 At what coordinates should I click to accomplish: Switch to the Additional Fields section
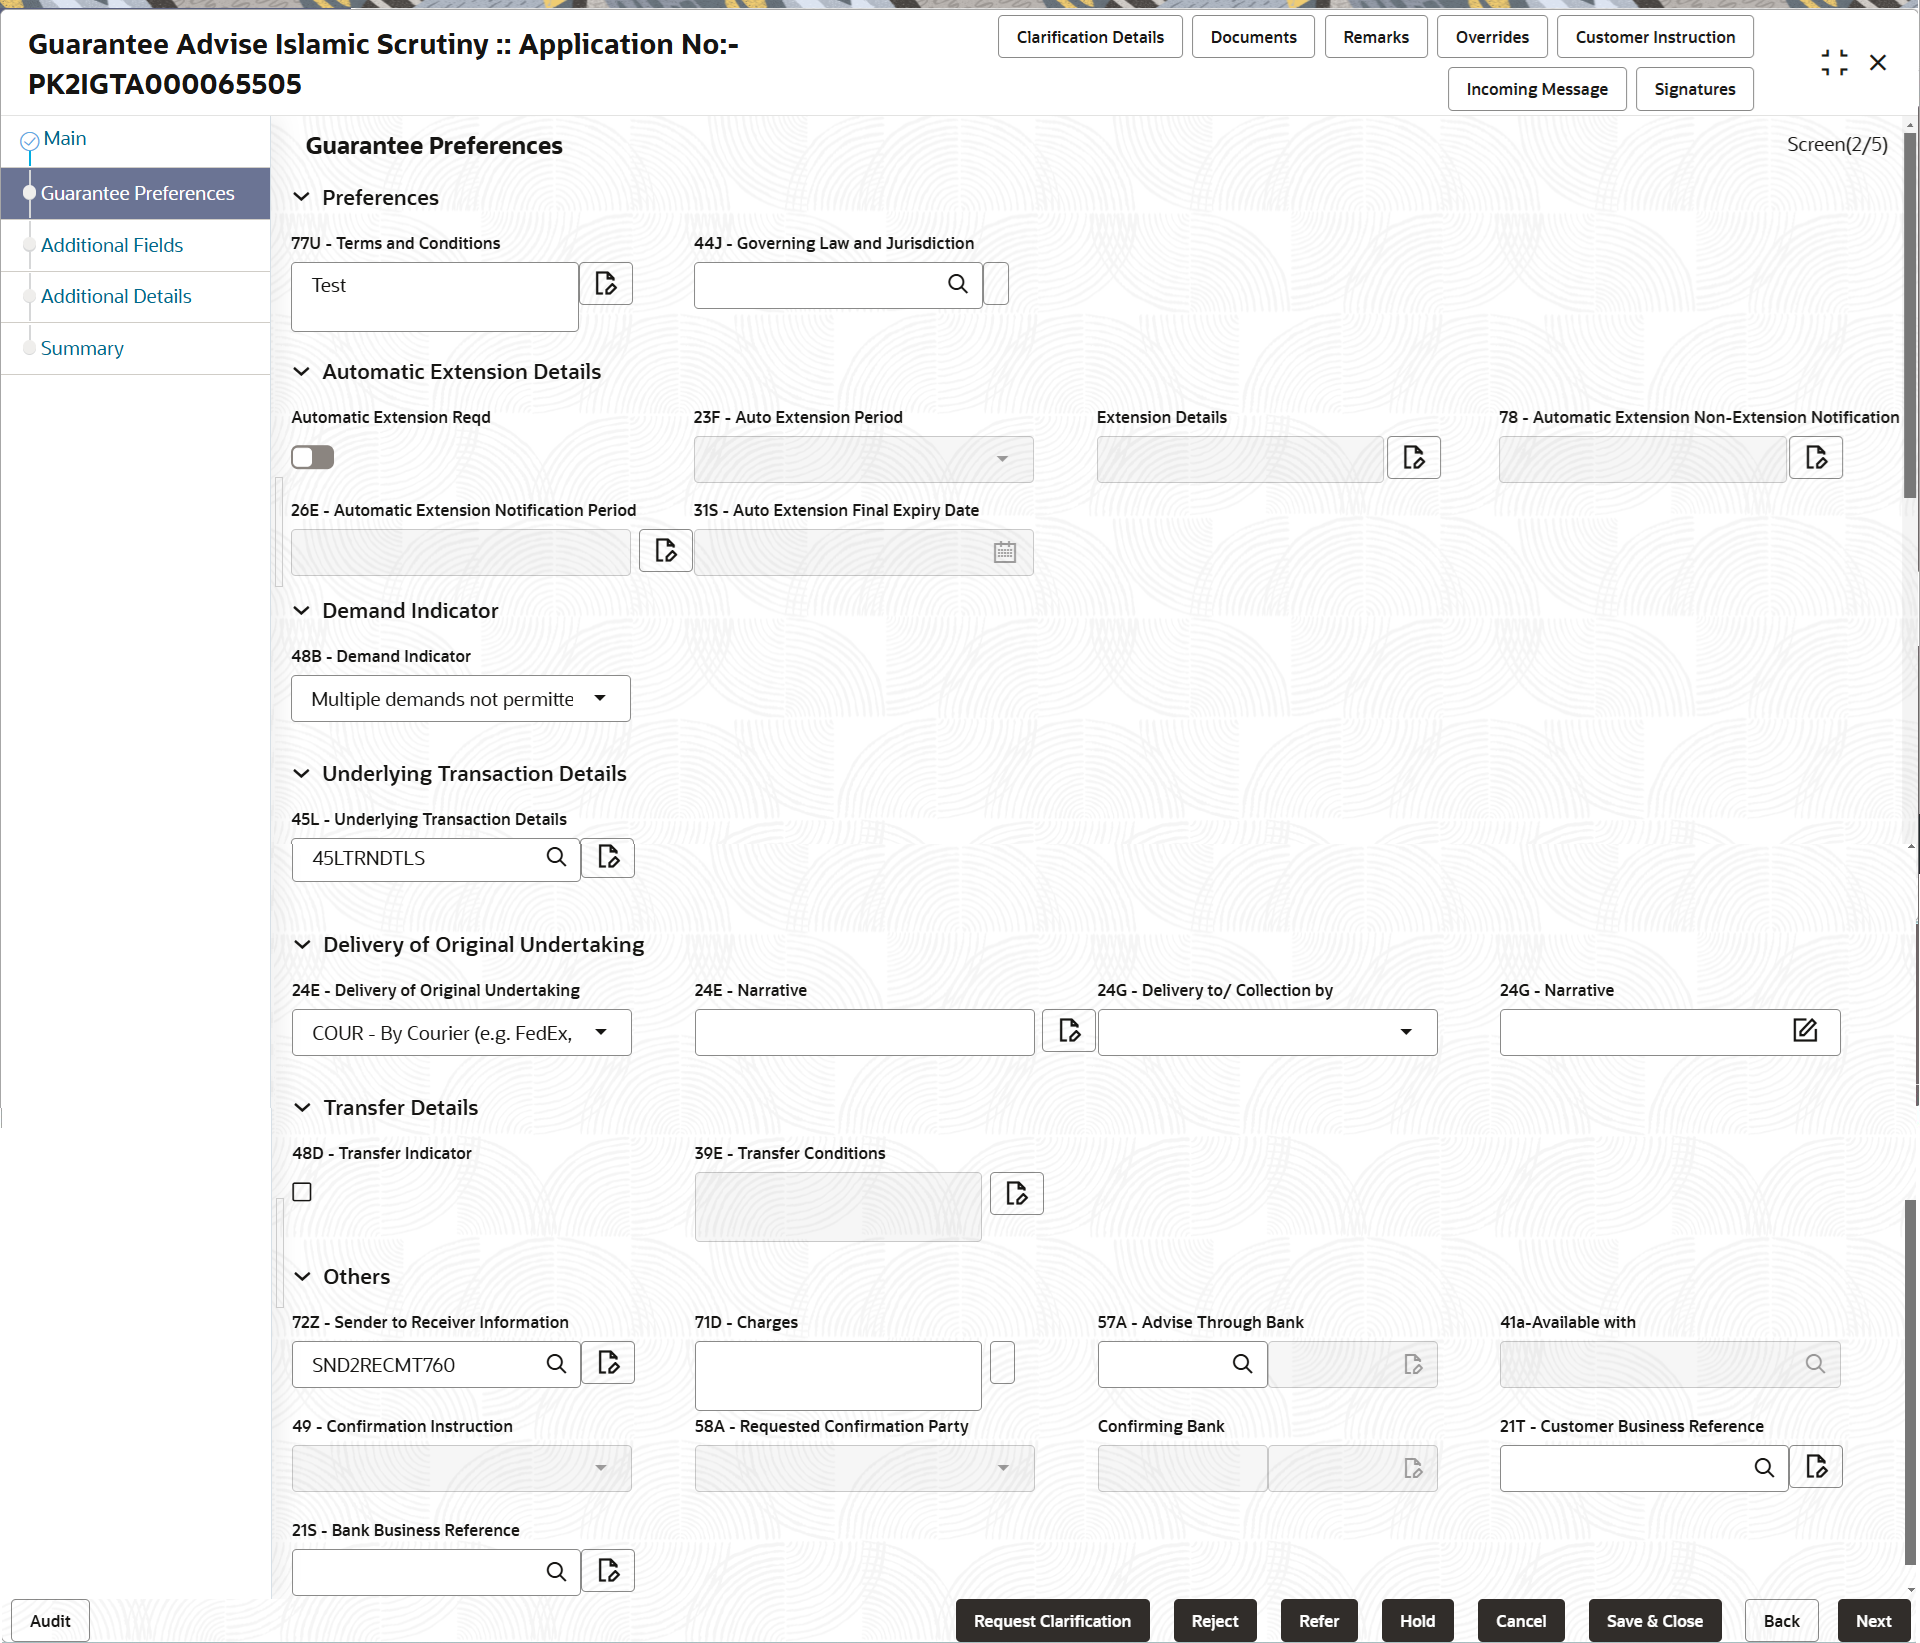coord(111,245)
